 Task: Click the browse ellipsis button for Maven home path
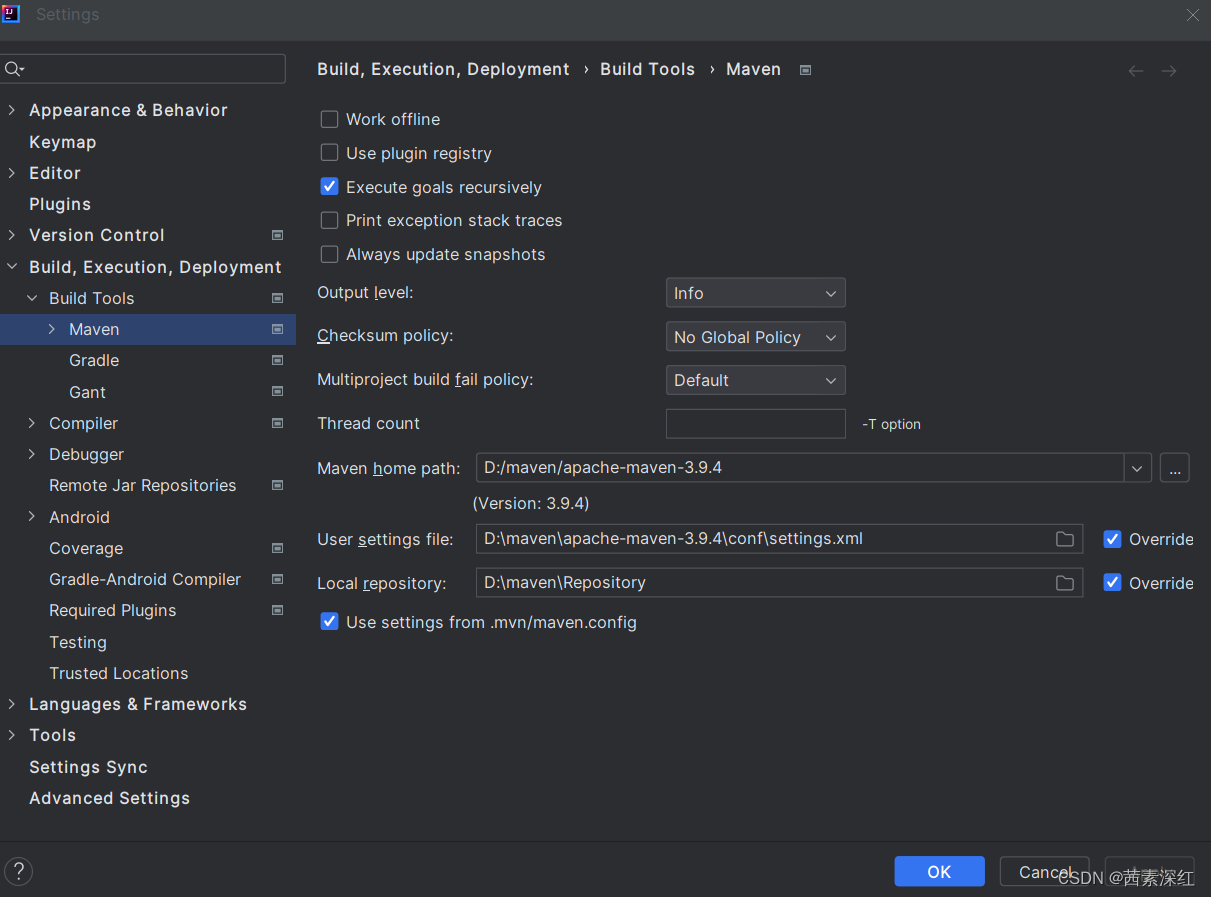point(1175,467)
